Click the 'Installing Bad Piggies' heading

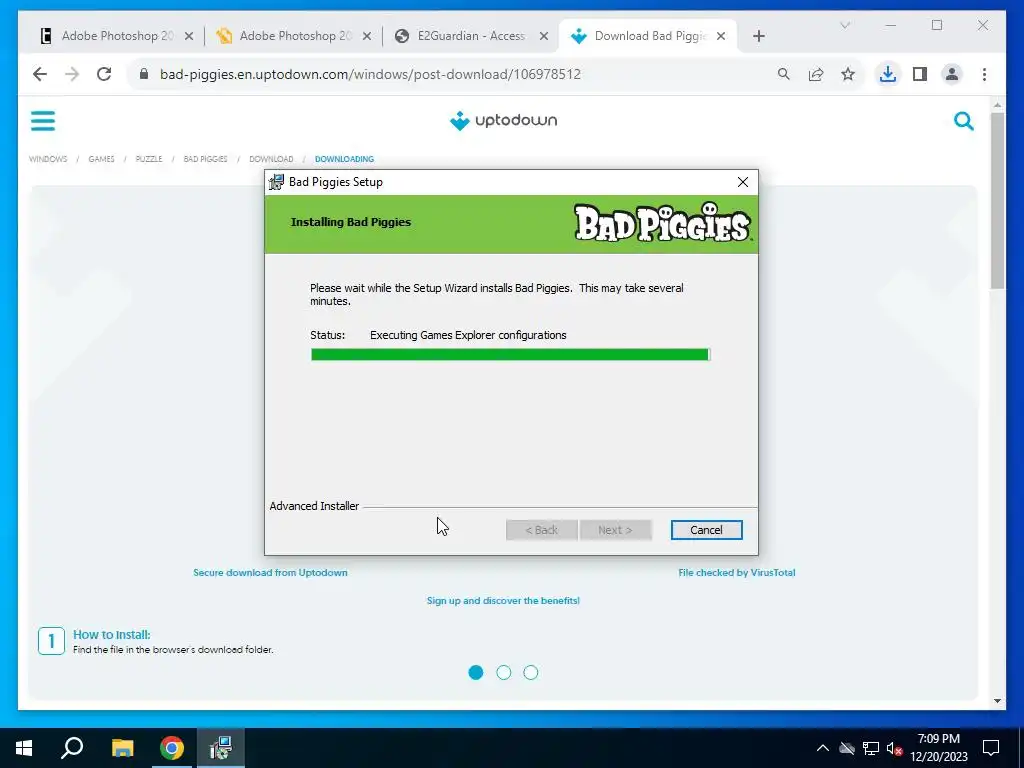pos(351,222)
